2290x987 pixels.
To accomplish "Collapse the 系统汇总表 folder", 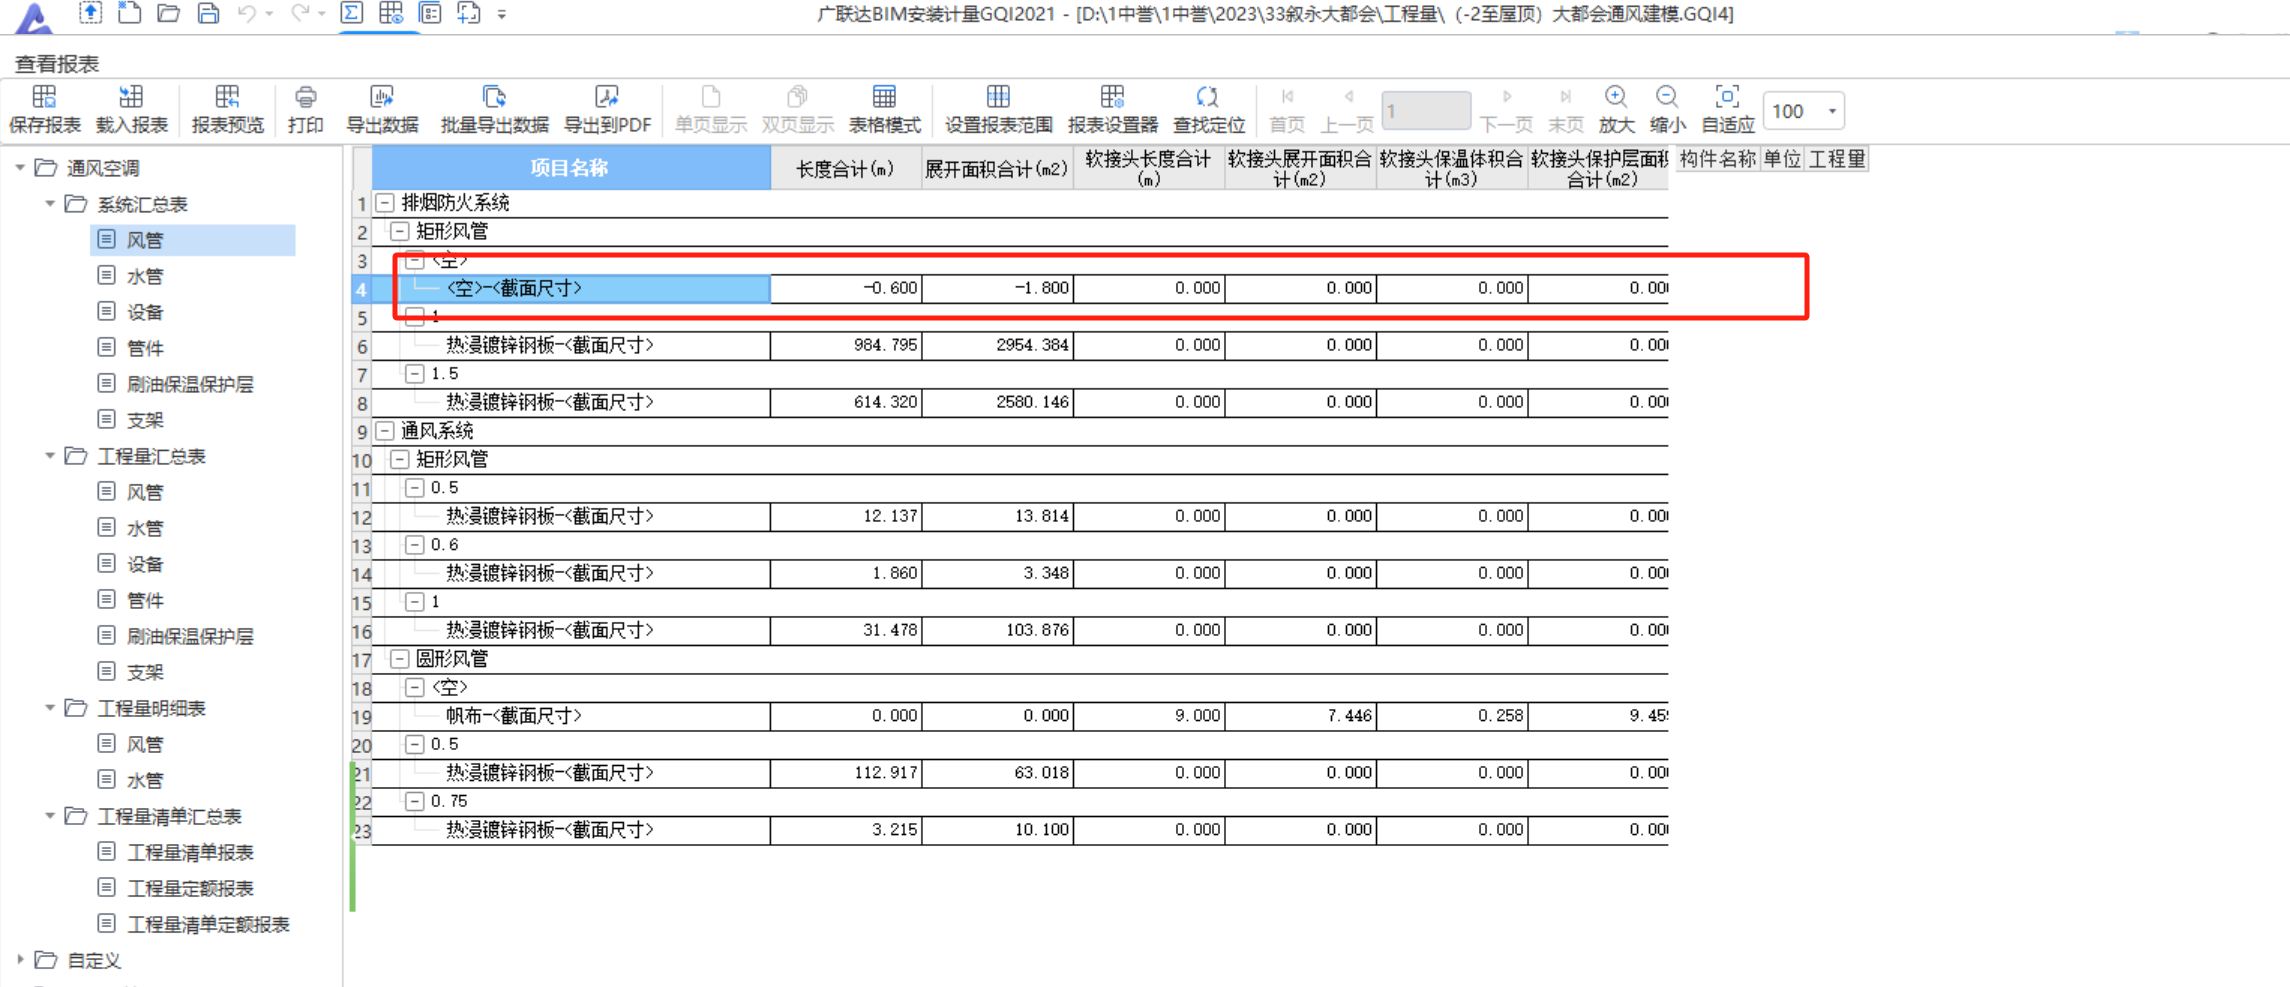I will click(x=50, y=204).
